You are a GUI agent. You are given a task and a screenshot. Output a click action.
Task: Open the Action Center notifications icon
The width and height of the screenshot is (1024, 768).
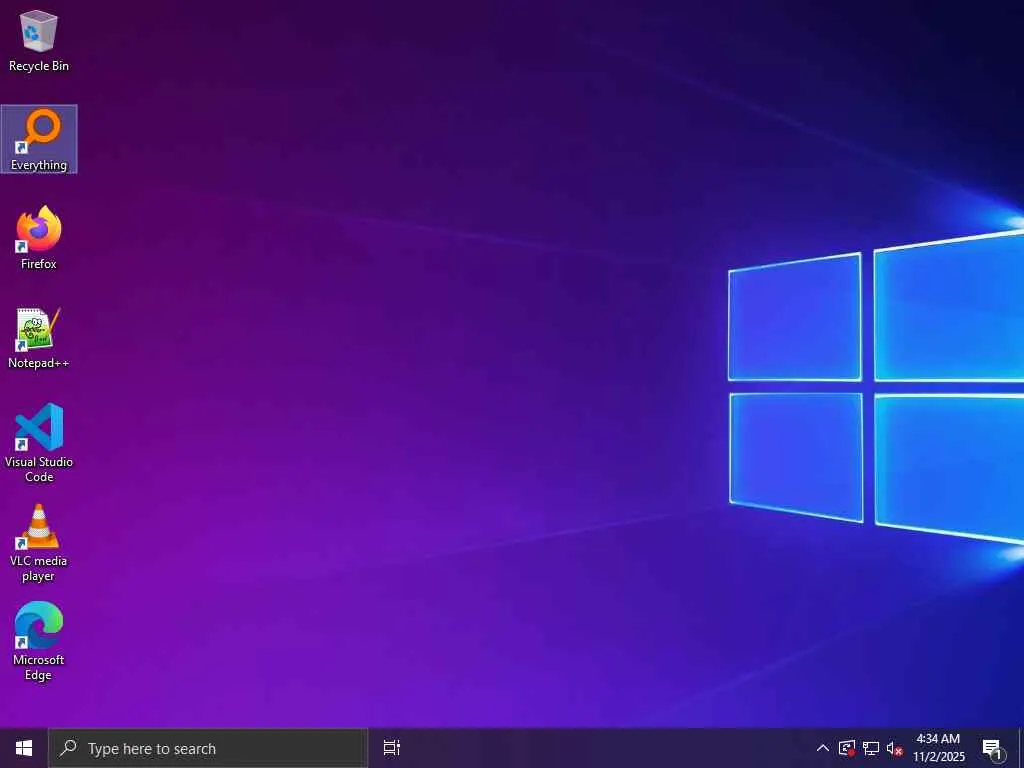click(x=993, y=748)
